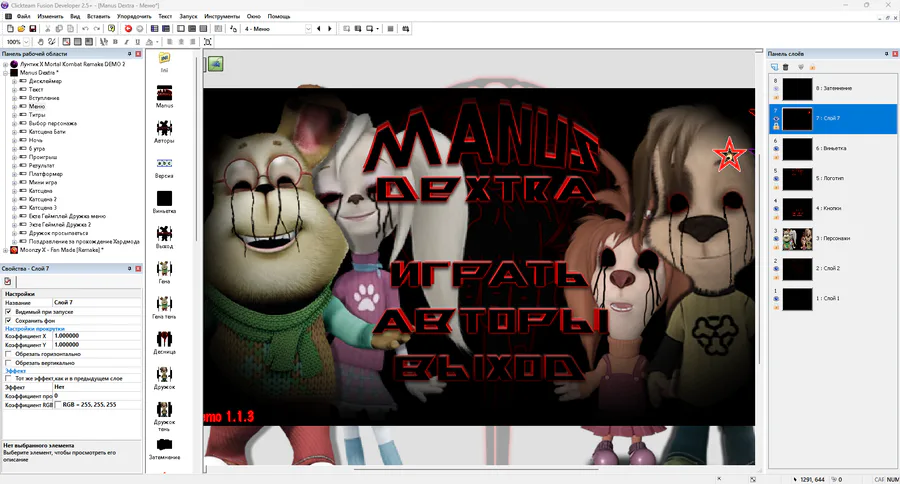This screenshot has height=484, width=900.
Task: Select the Выбор персонажа frame in the tree
Action: click(52, 123)
